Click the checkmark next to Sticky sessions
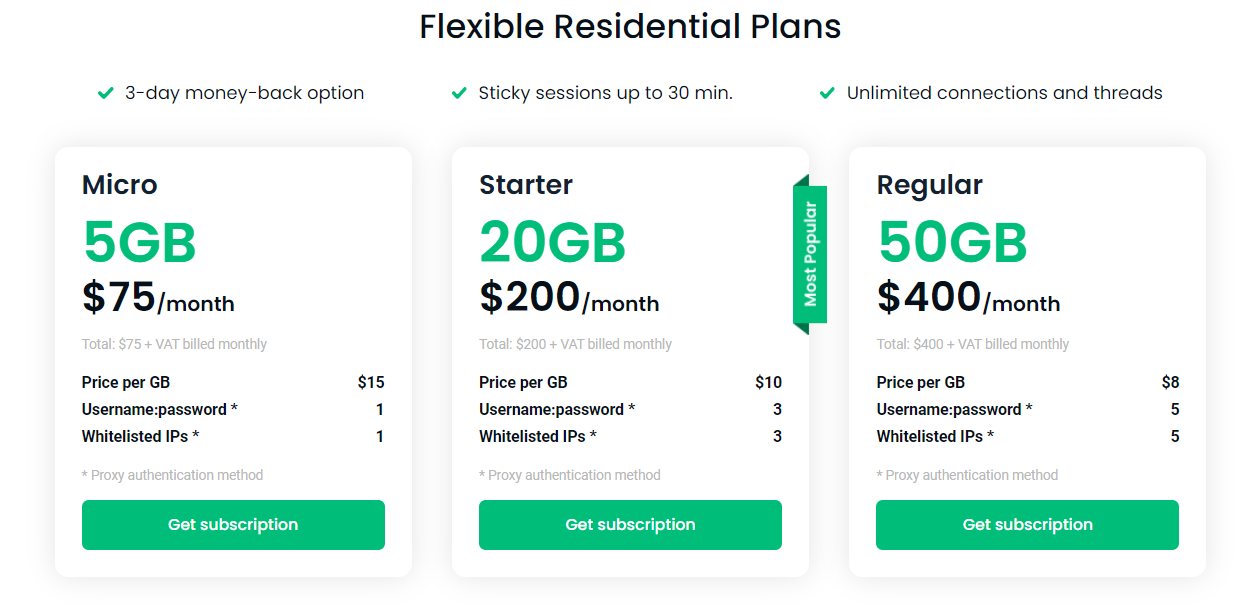This screenshot has height=610, width=1246. coord(459,93)
